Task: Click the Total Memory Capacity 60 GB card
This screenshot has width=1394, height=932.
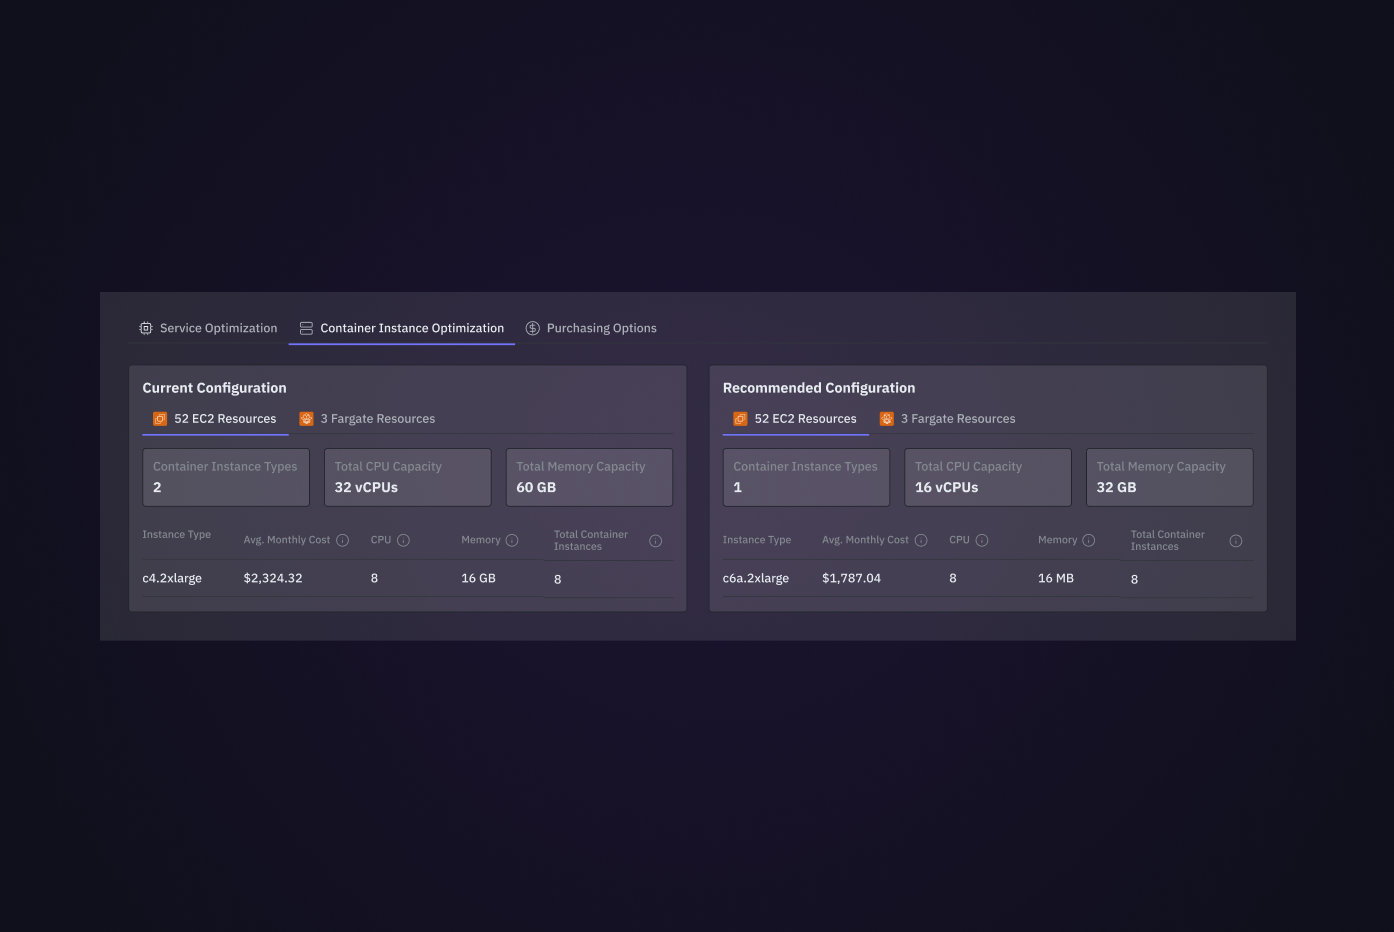Action: pyautogui.click(x=589, y=477)
